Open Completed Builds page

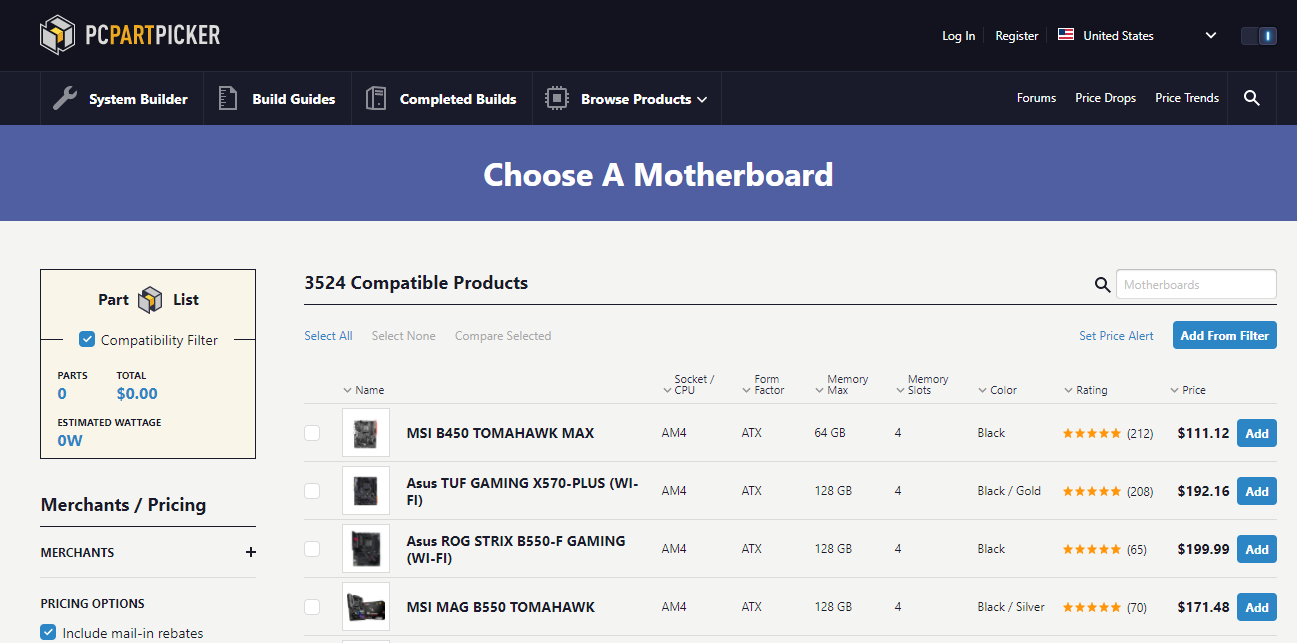[x=458, y=99]
